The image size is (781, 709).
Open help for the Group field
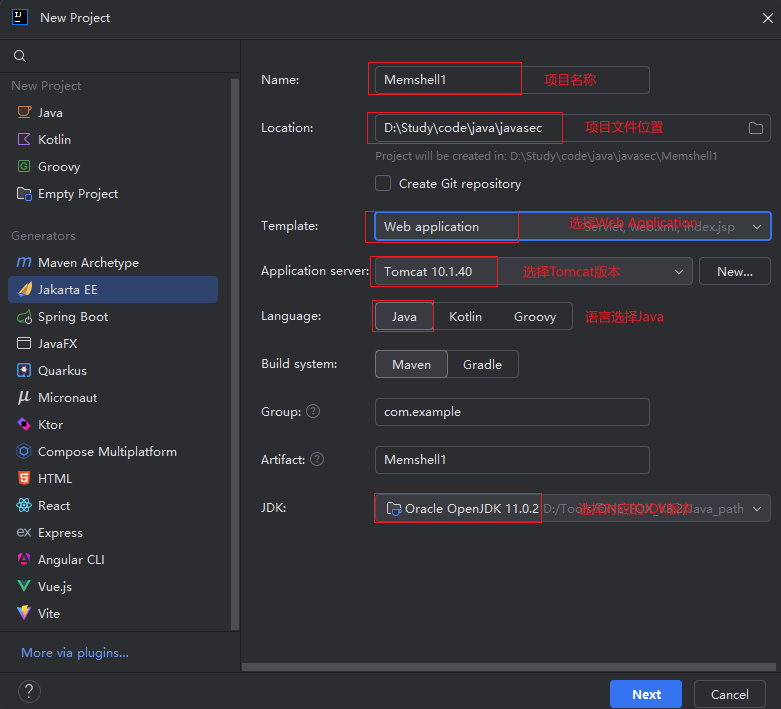pos(313,411)
